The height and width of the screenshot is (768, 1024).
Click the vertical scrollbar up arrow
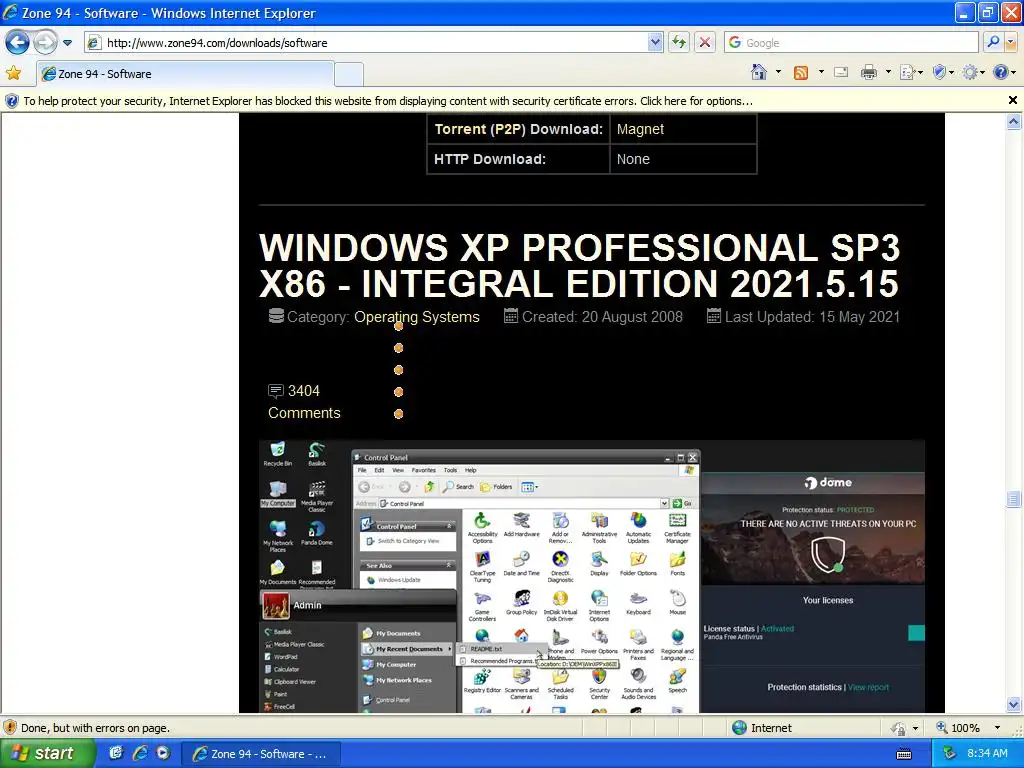click(1014, 122)
